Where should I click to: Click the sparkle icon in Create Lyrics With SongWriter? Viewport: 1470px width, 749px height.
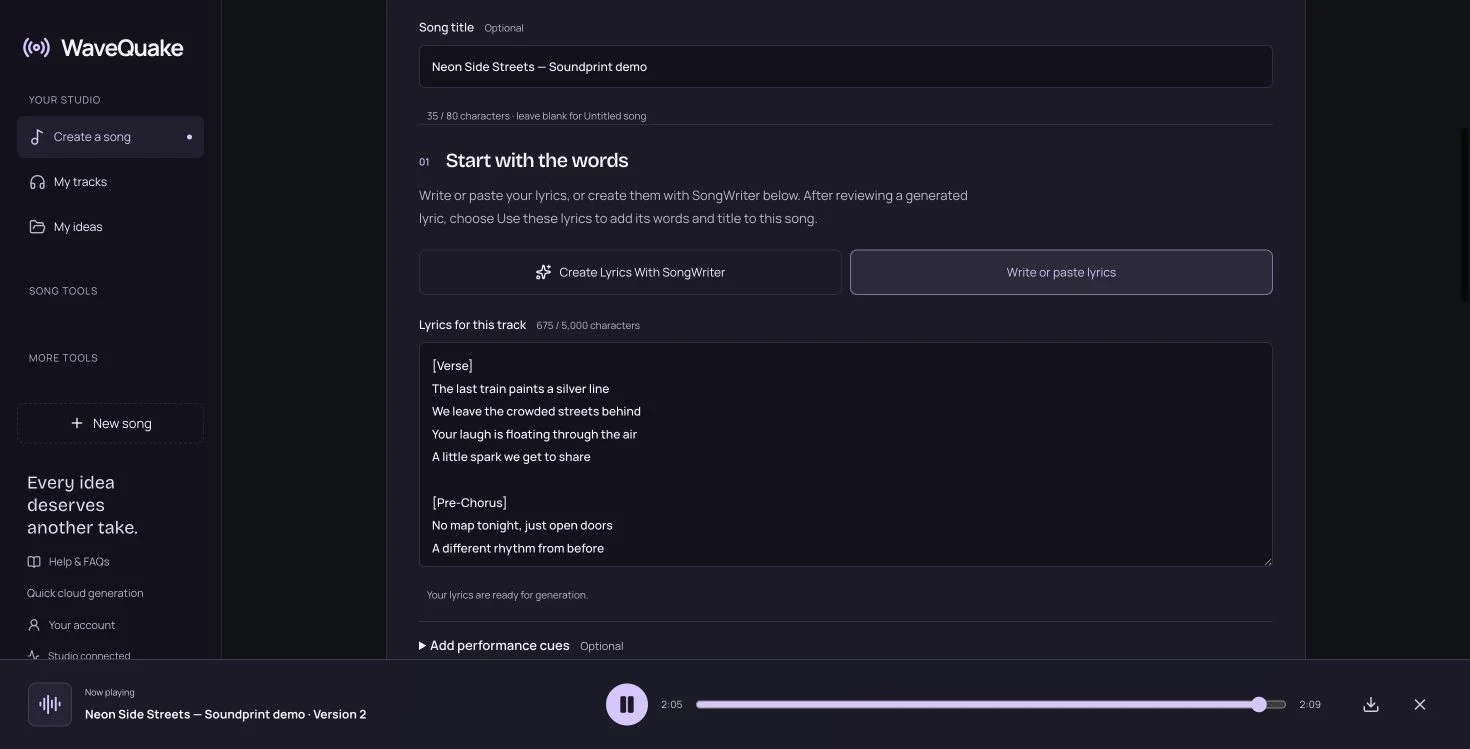click(543, 272)
